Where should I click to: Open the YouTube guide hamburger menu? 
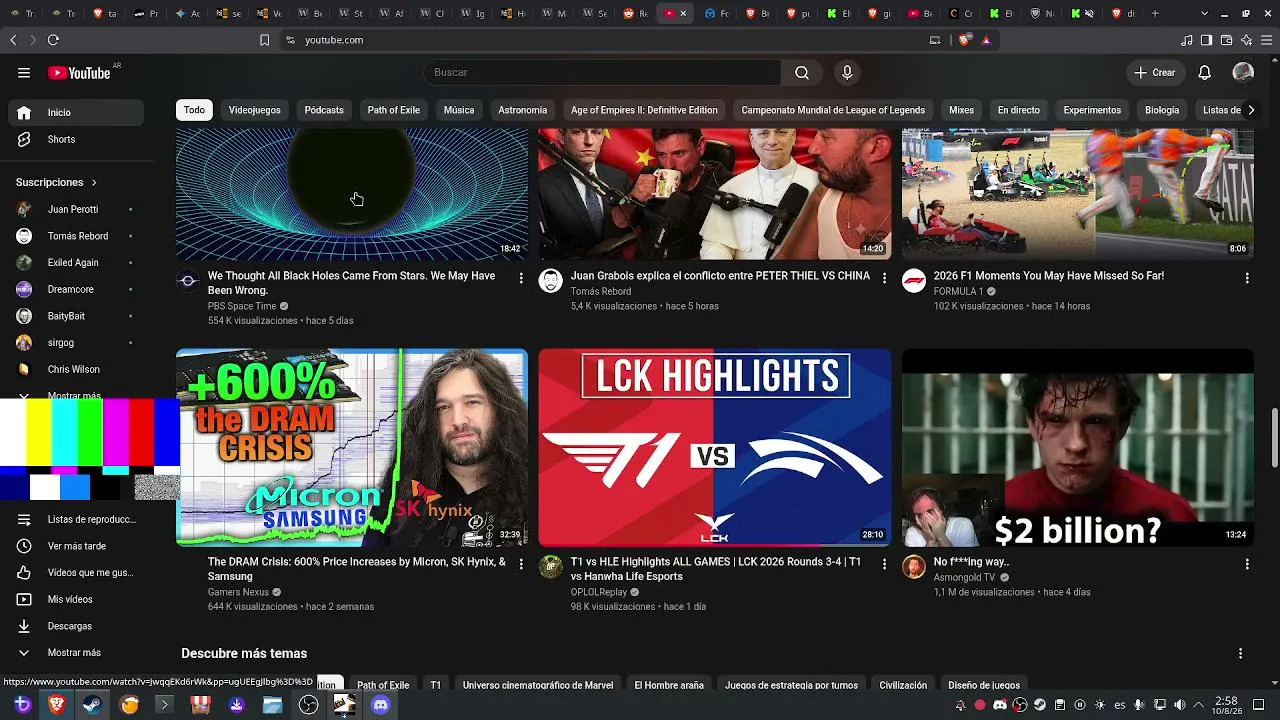point(24,72)
